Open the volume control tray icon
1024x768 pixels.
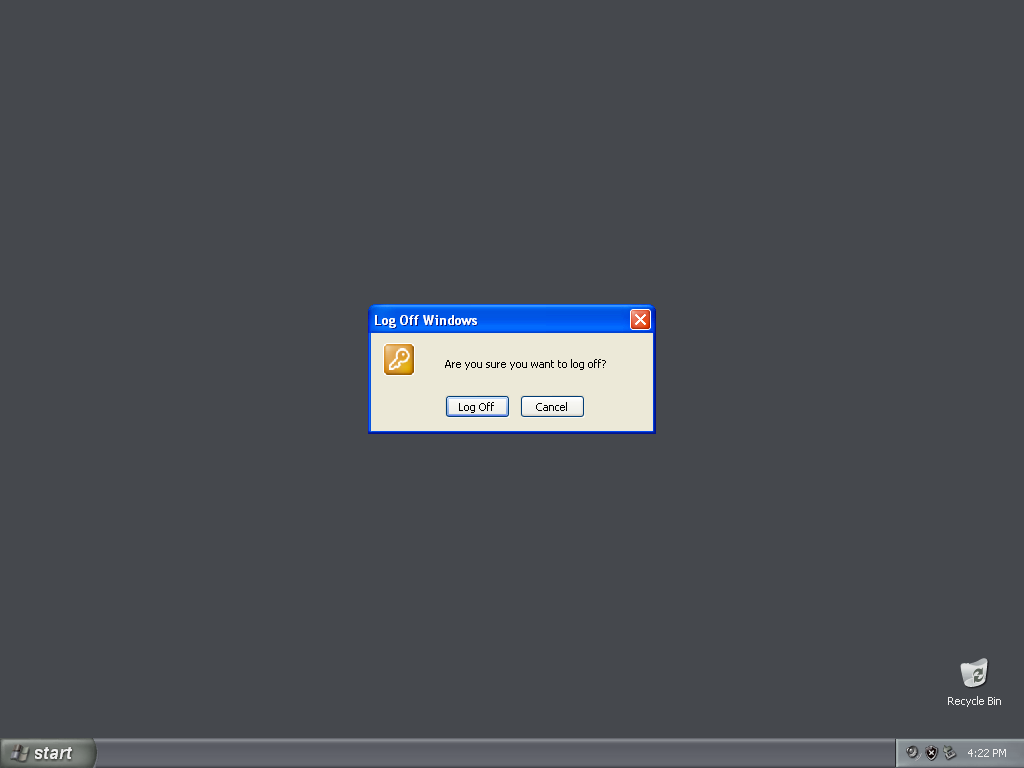point(912,752)
